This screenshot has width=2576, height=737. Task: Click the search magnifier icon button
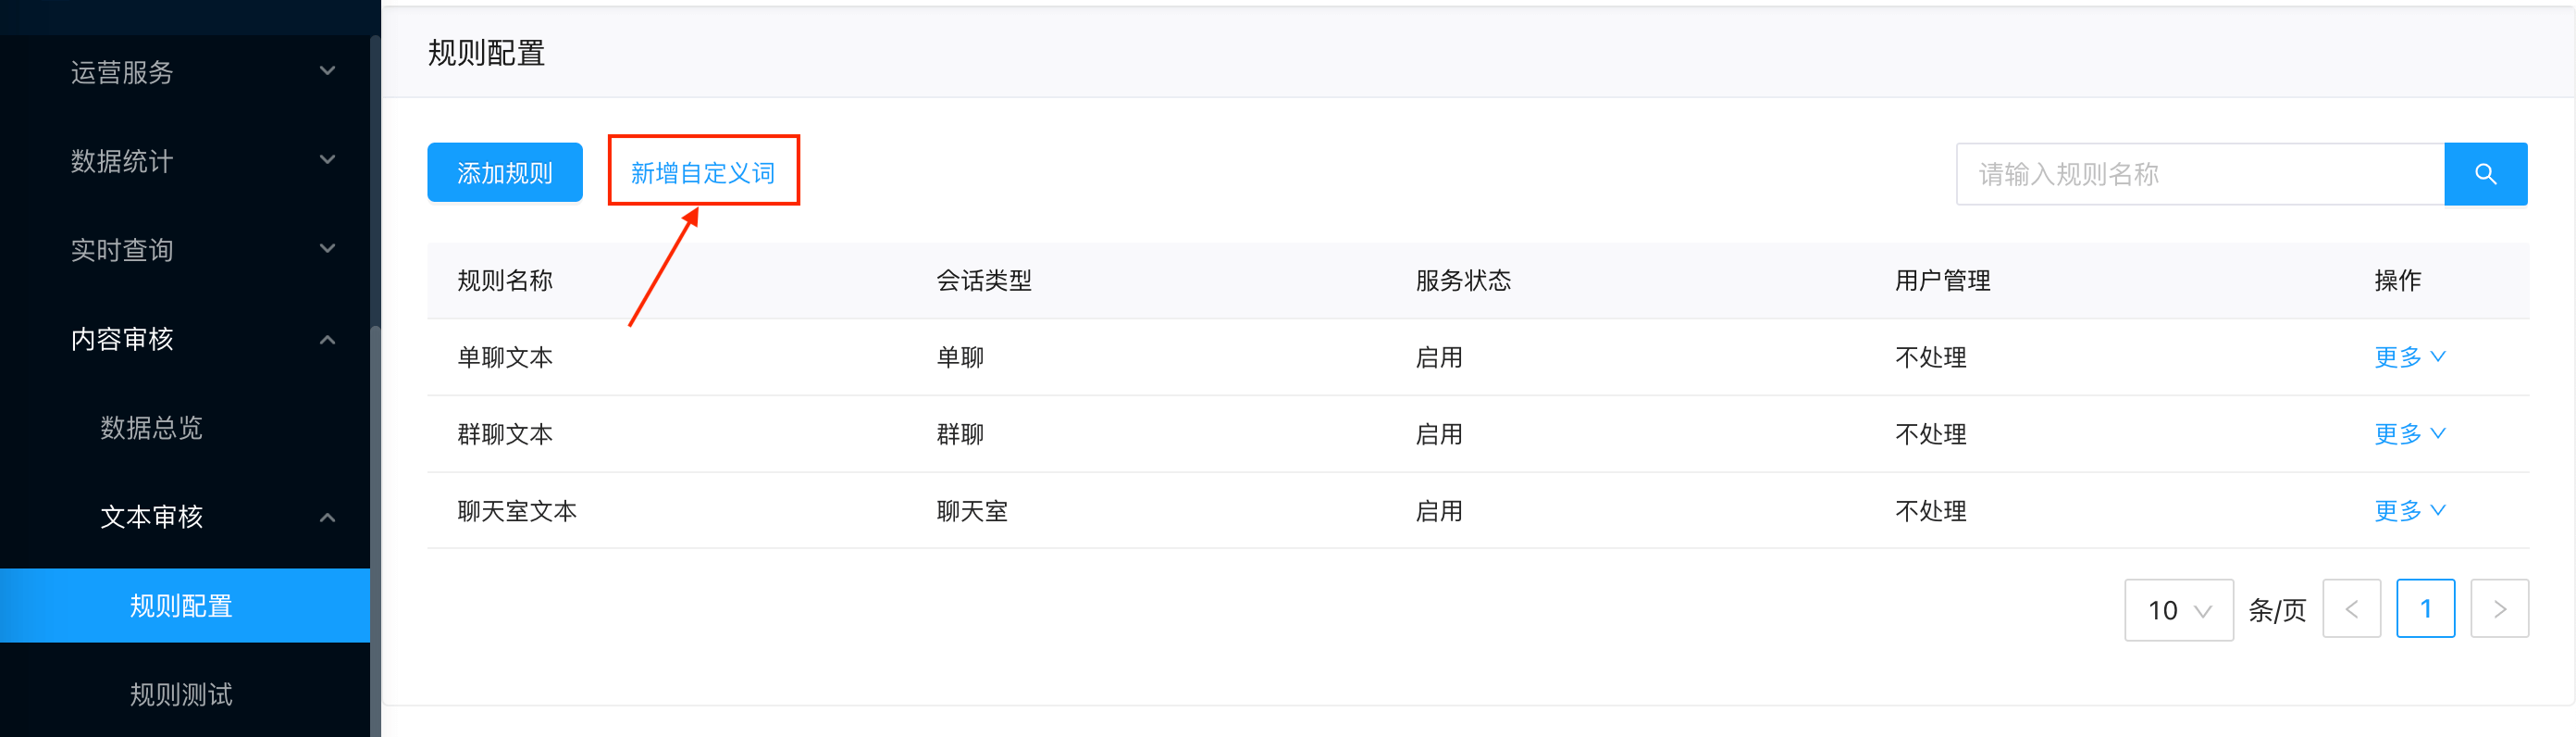coord(2485,174)
